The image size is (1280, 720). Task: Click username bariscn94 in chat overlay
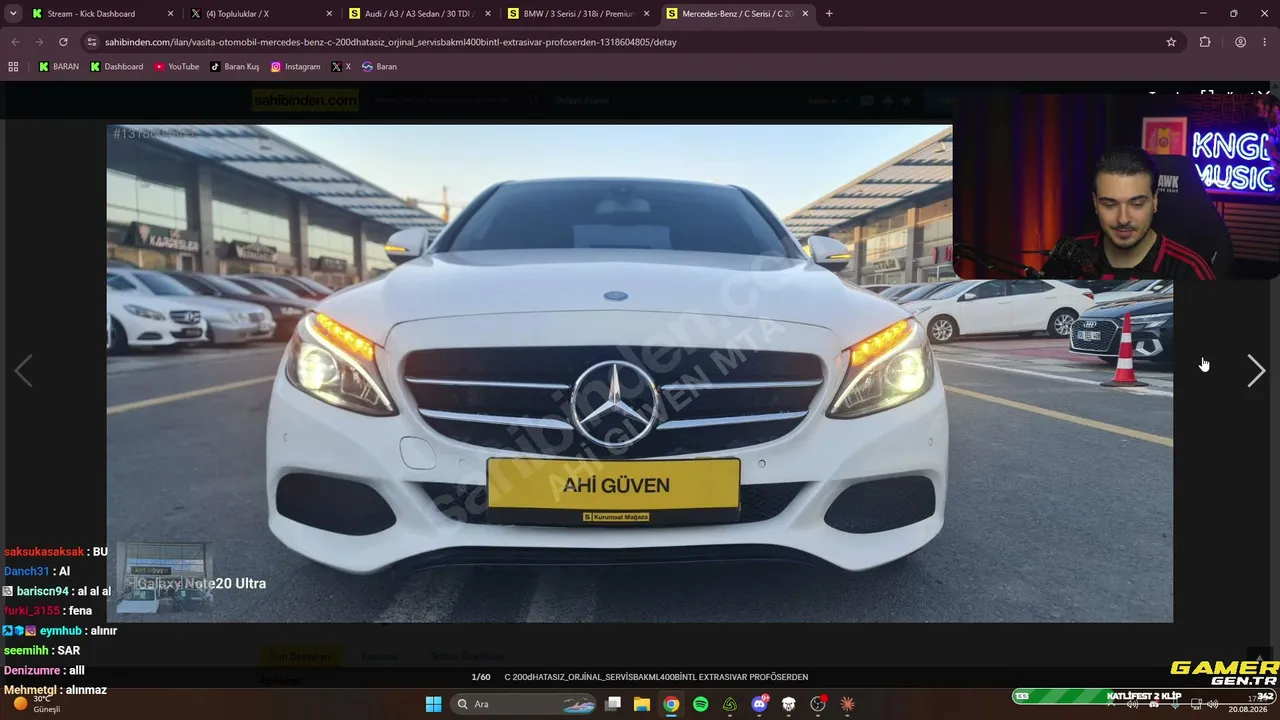pos(42,591)
